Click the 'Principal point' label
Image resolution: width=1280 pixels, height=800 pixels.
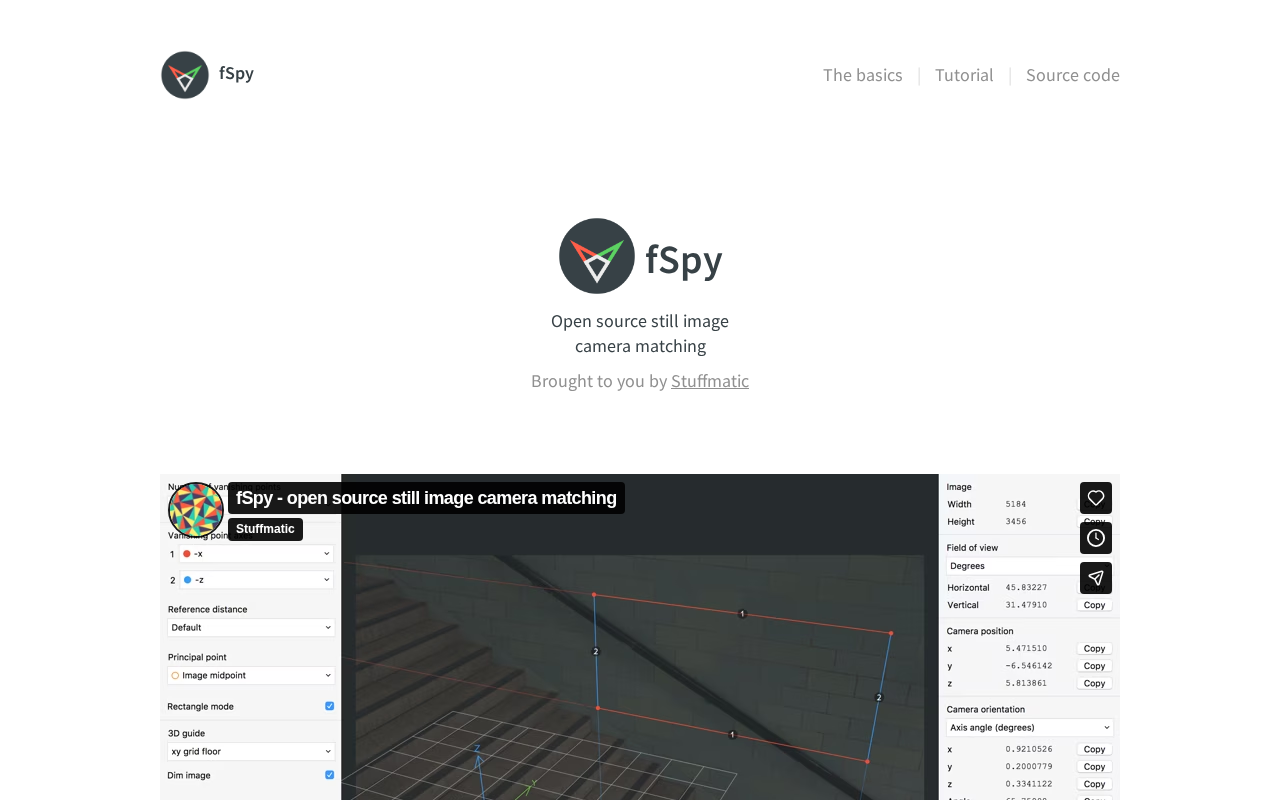click(197, 657)
